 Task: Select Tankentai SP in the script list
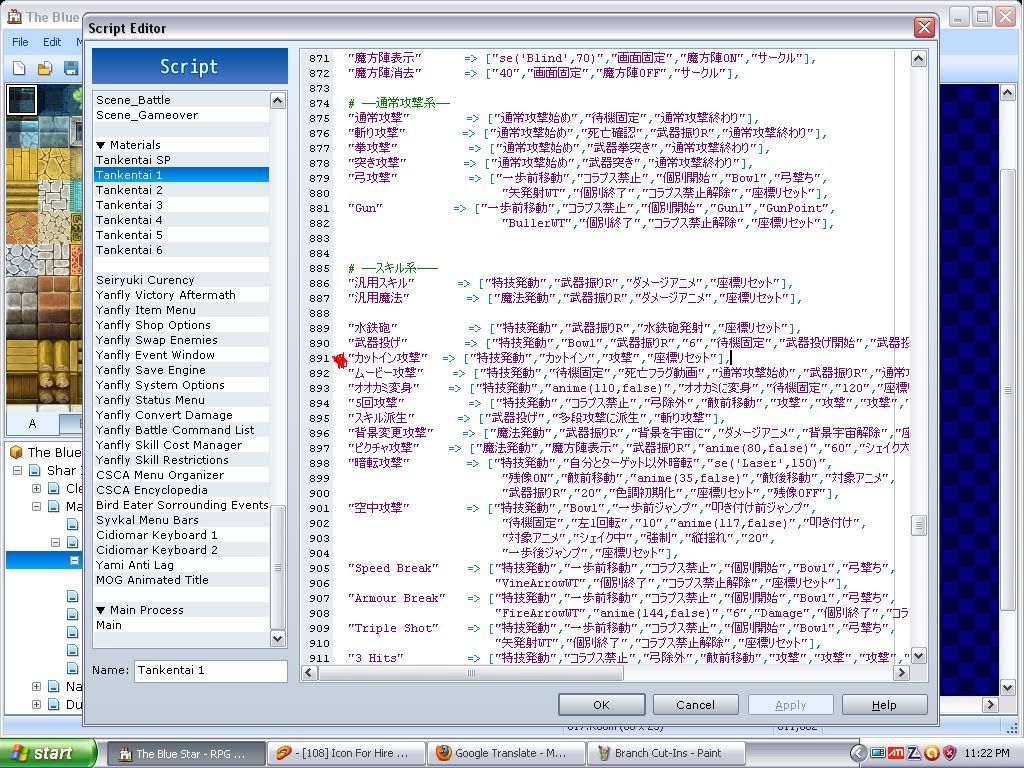133,160
